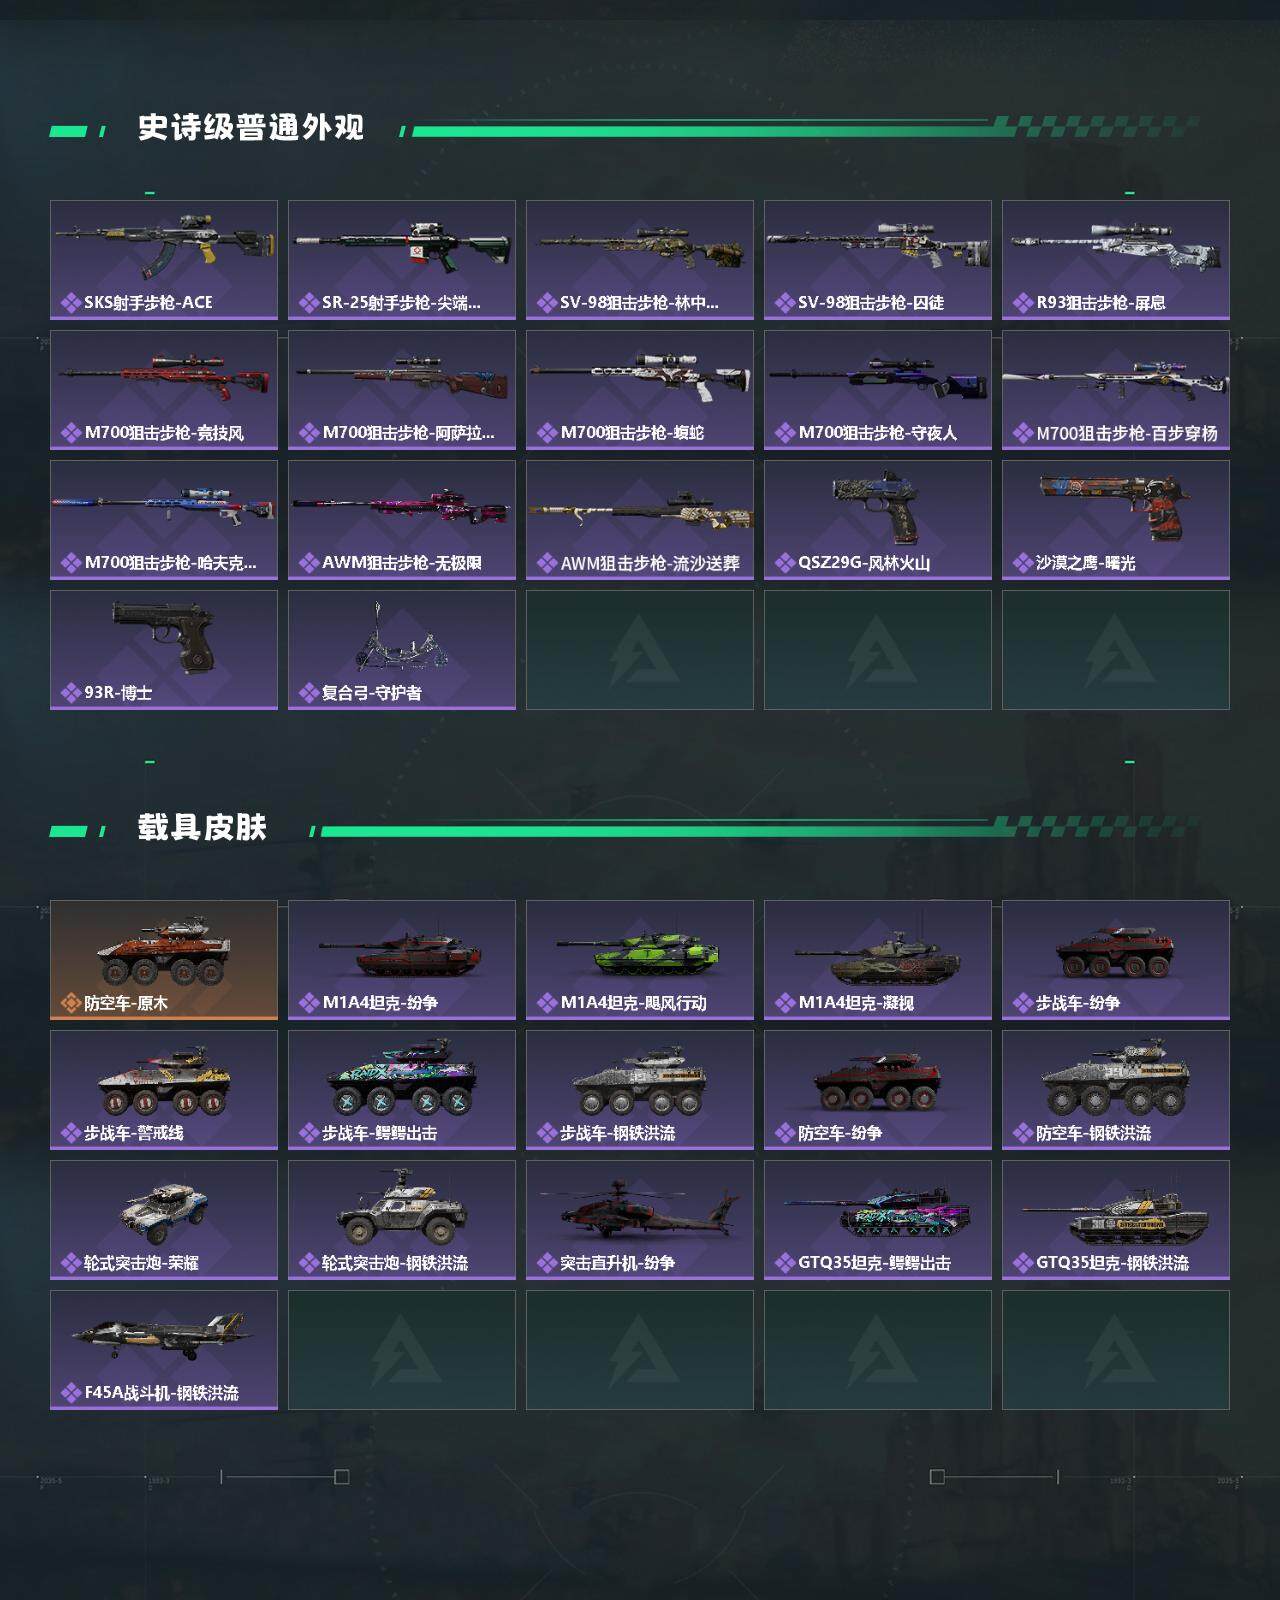Click the 史诗级普通外观 section heading
Screen dimensions: 1280x1600
(x=251, y=128)
